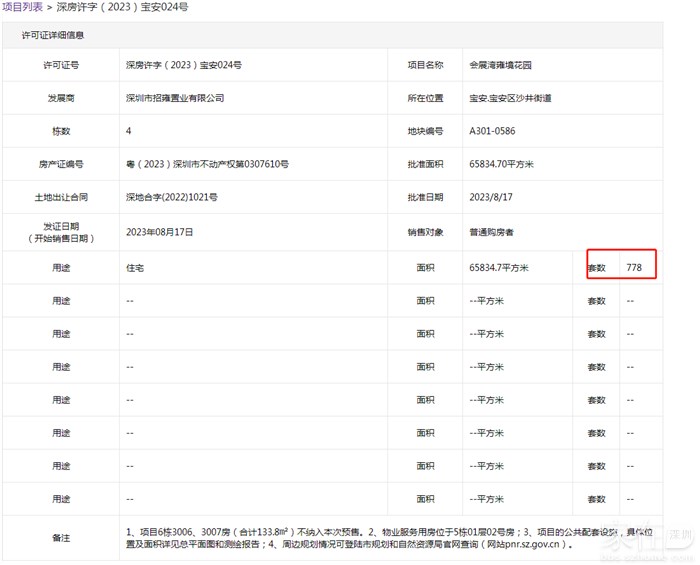Click the 项目列表 breadcrumb link
700x565 pixels.
coord(22,7)
